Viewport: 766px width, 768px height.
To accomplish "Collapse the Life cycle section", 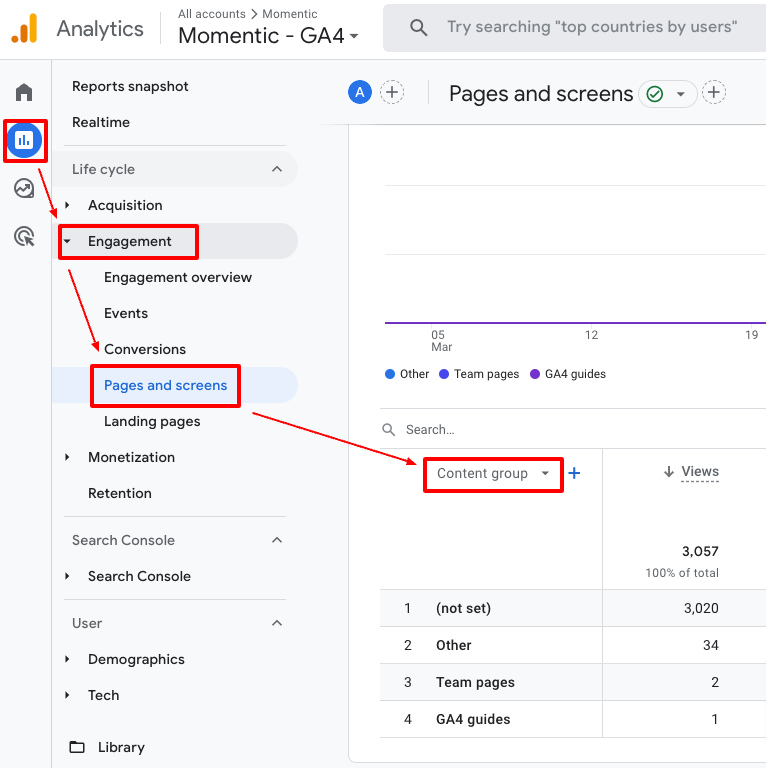I will [277, 169].
